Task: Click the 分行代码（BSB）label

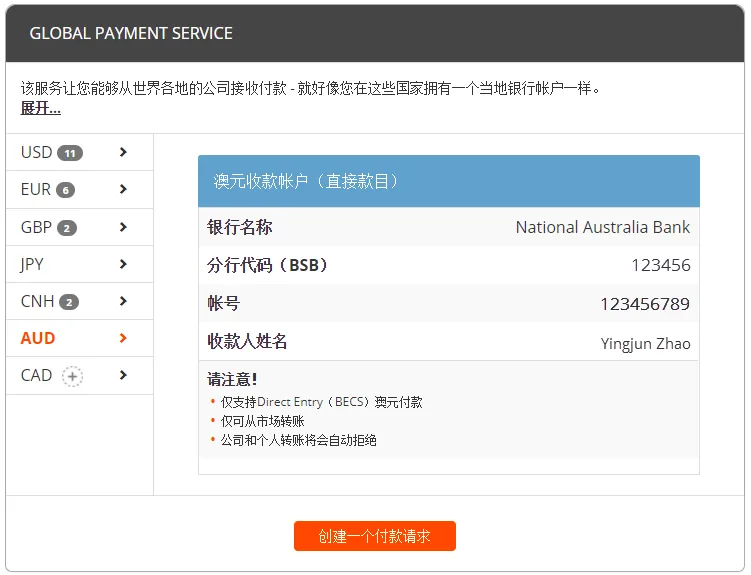Action: pyautogui.click(x=267, y=265)
